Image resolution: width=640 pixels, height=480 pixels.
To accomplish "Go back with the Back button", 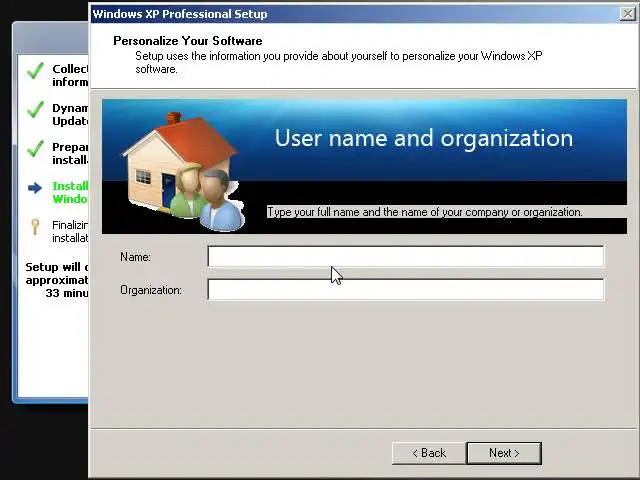I will pyautogui.click(x=429, y=453).
